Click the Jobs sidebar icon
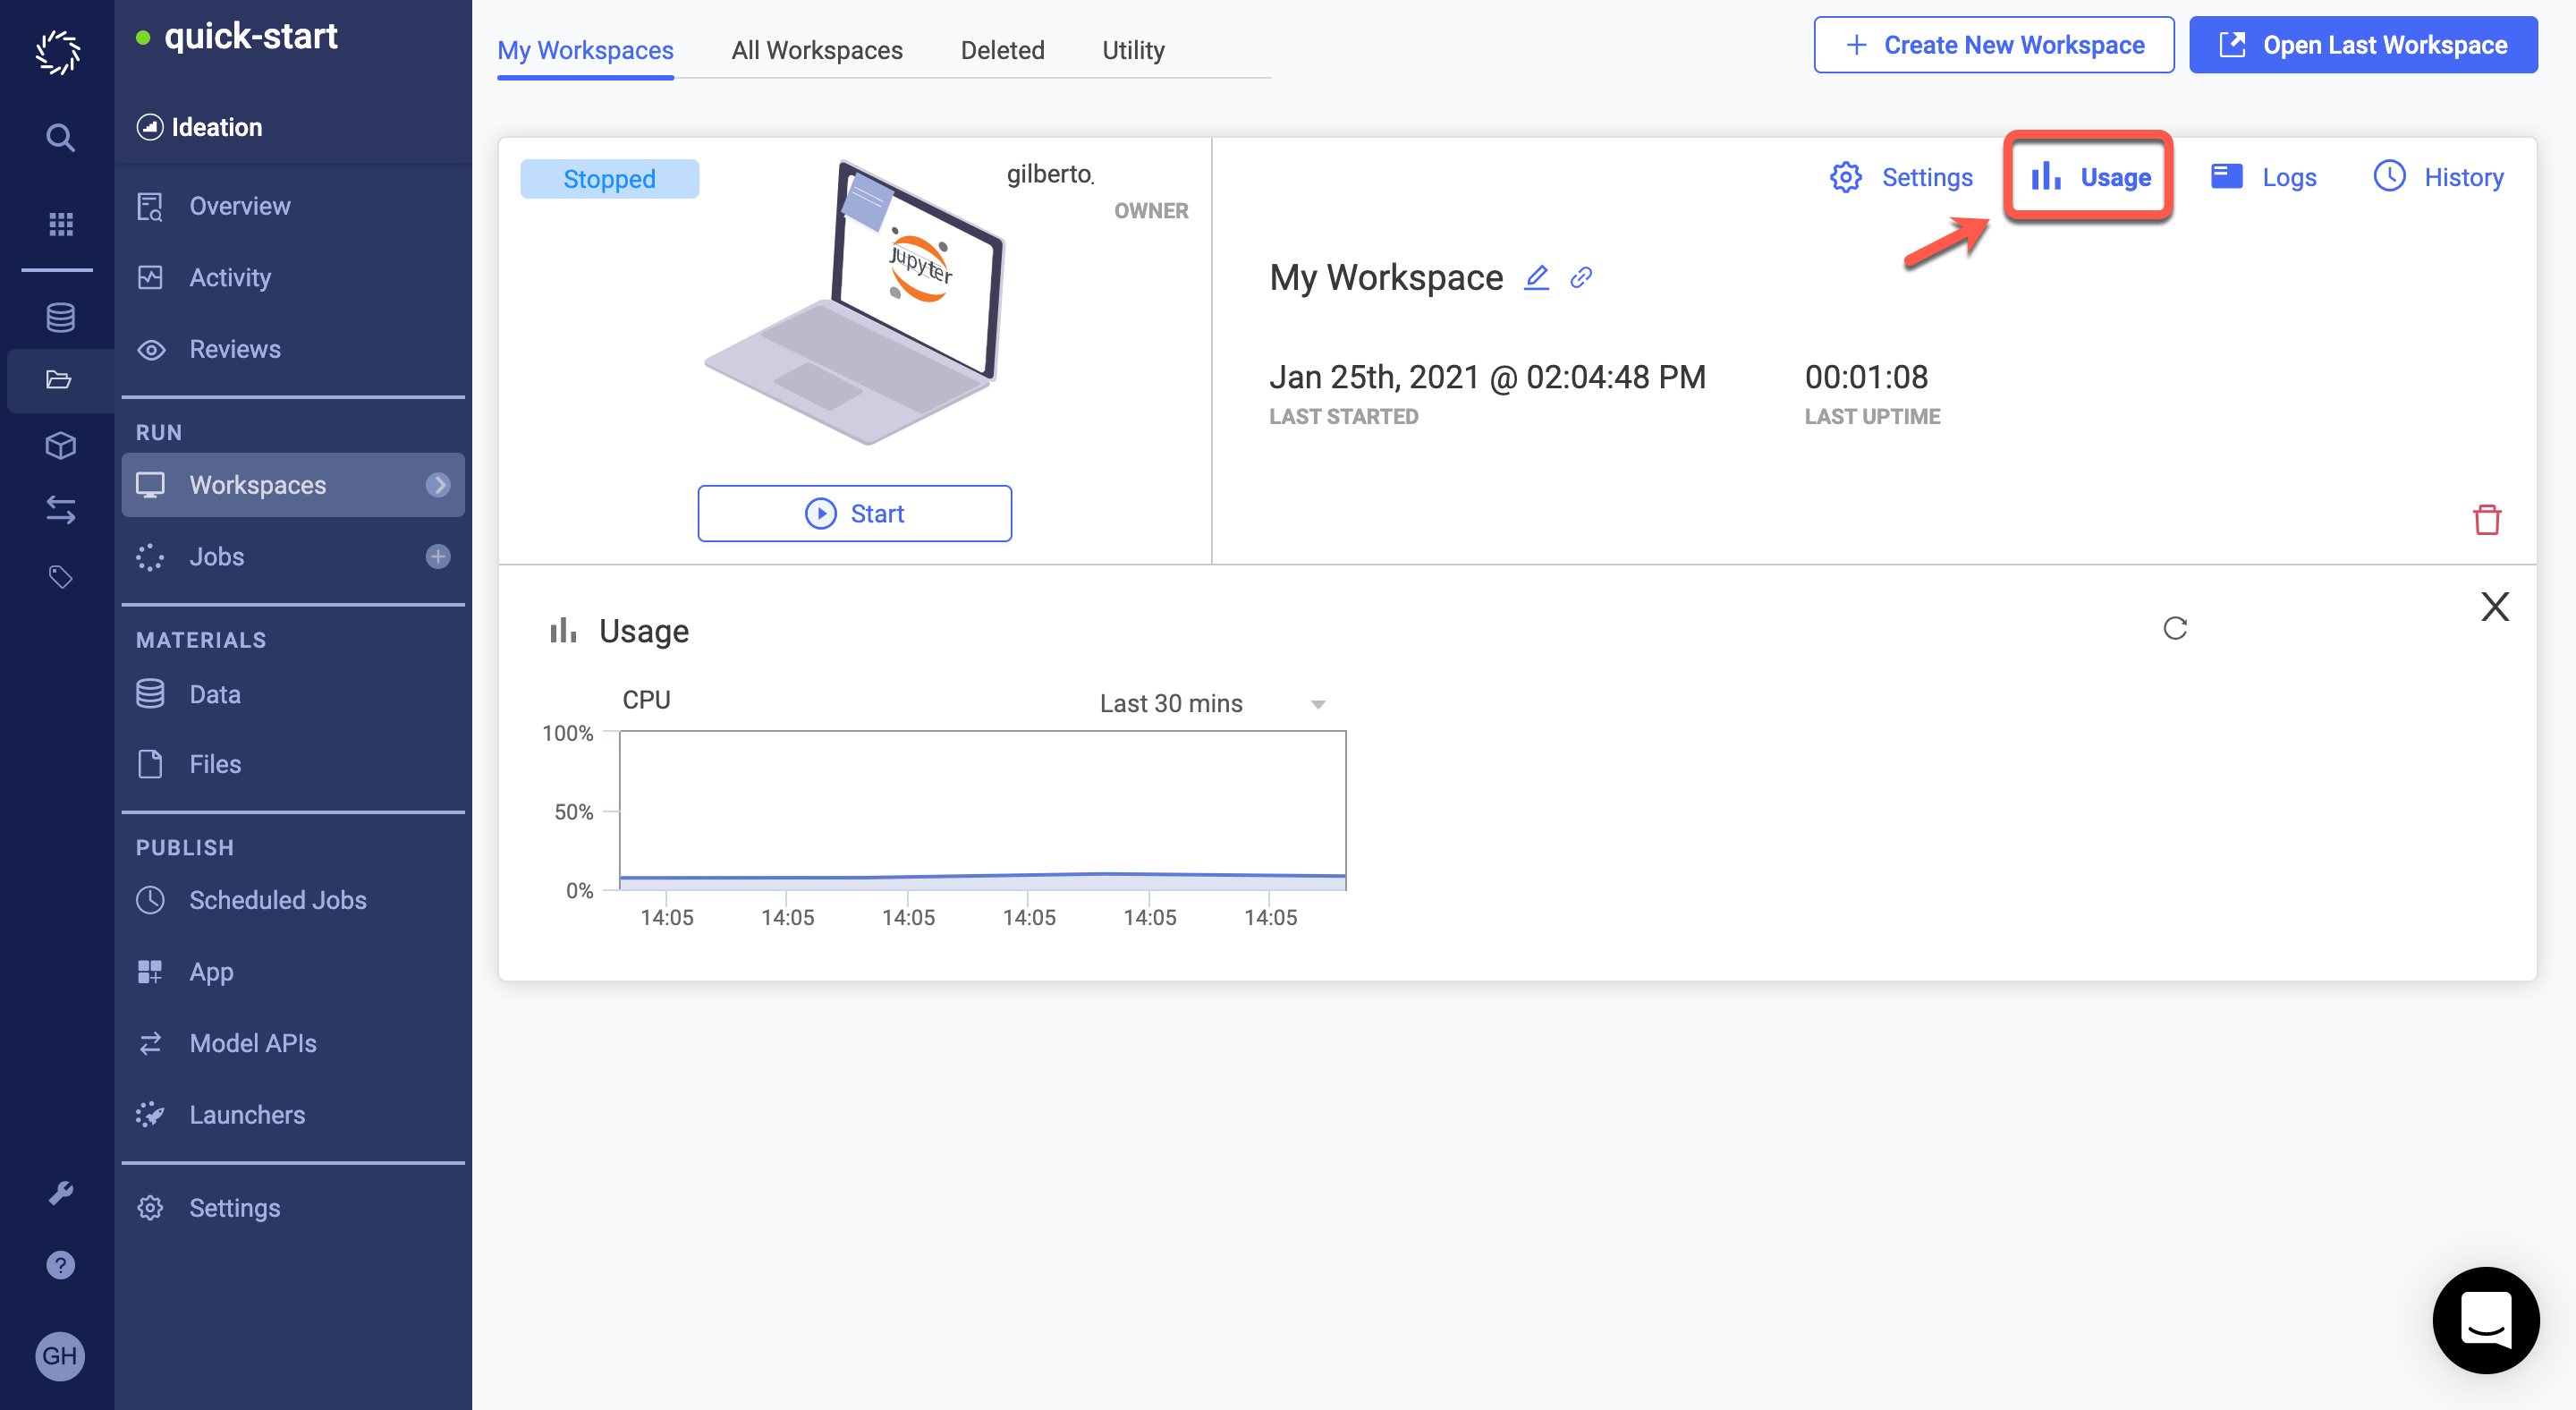The width and height of the screenshot is (2576, 1410). click(x=155, y=556)
